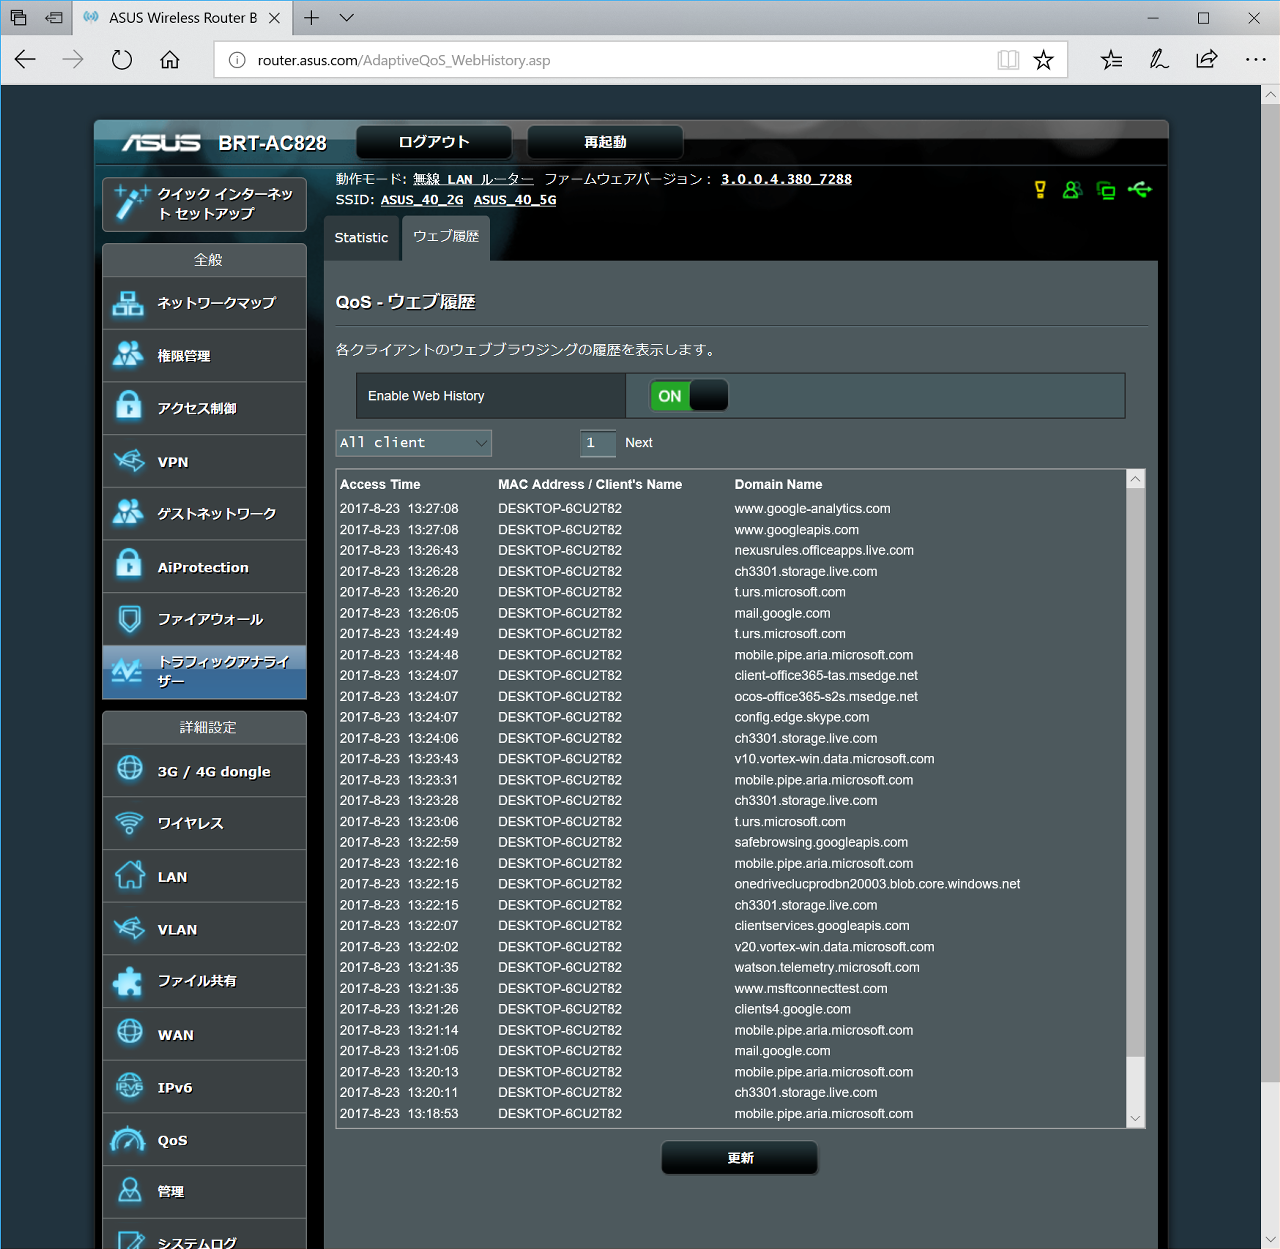The width and height of the screenshot is (1280, 1249).
Task: Click the ログアウト button
Action: tap(434, 142)
